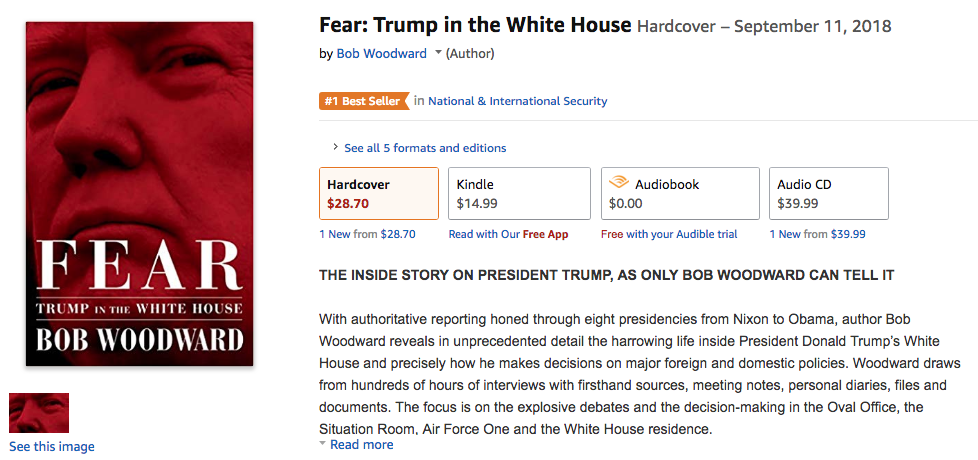978x460 pixels.
Task: Click the large Fear book cover image
Action: pos(139,194)
